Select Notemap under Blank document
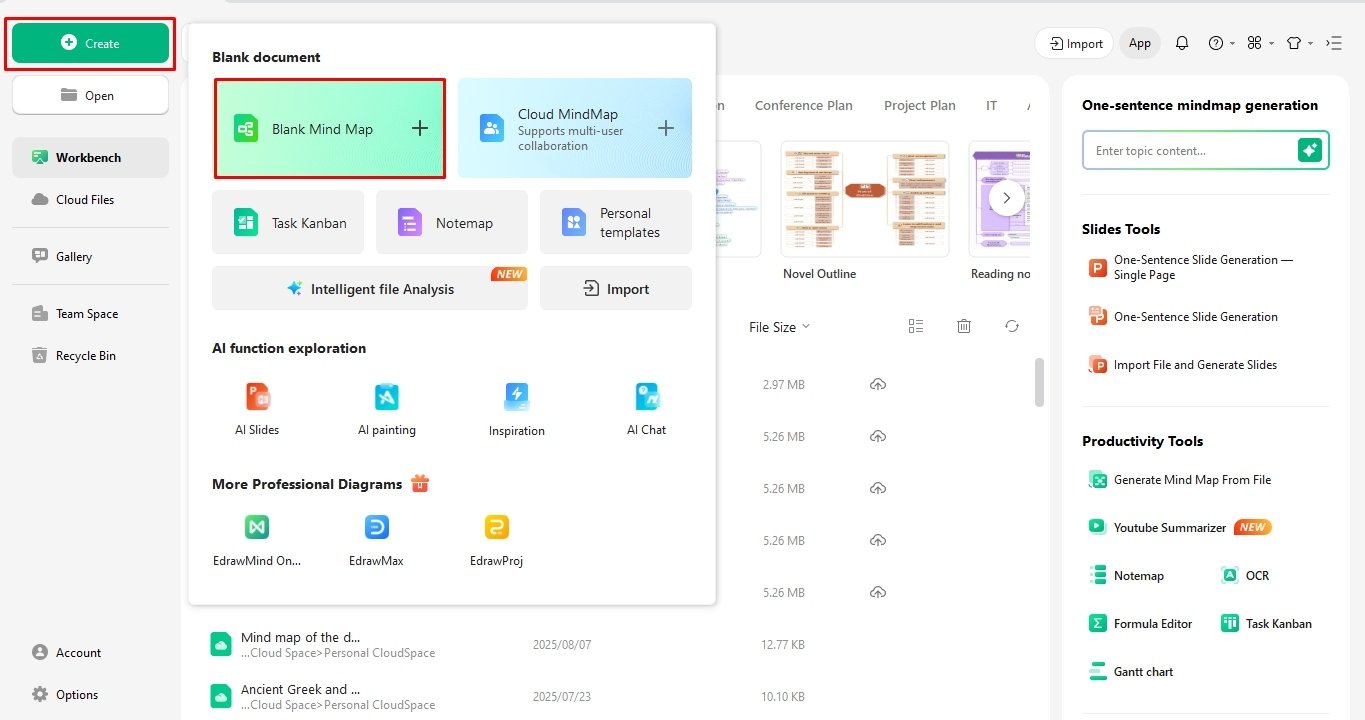This screenshot has height=720, width=1365. (x=452, y=222)
